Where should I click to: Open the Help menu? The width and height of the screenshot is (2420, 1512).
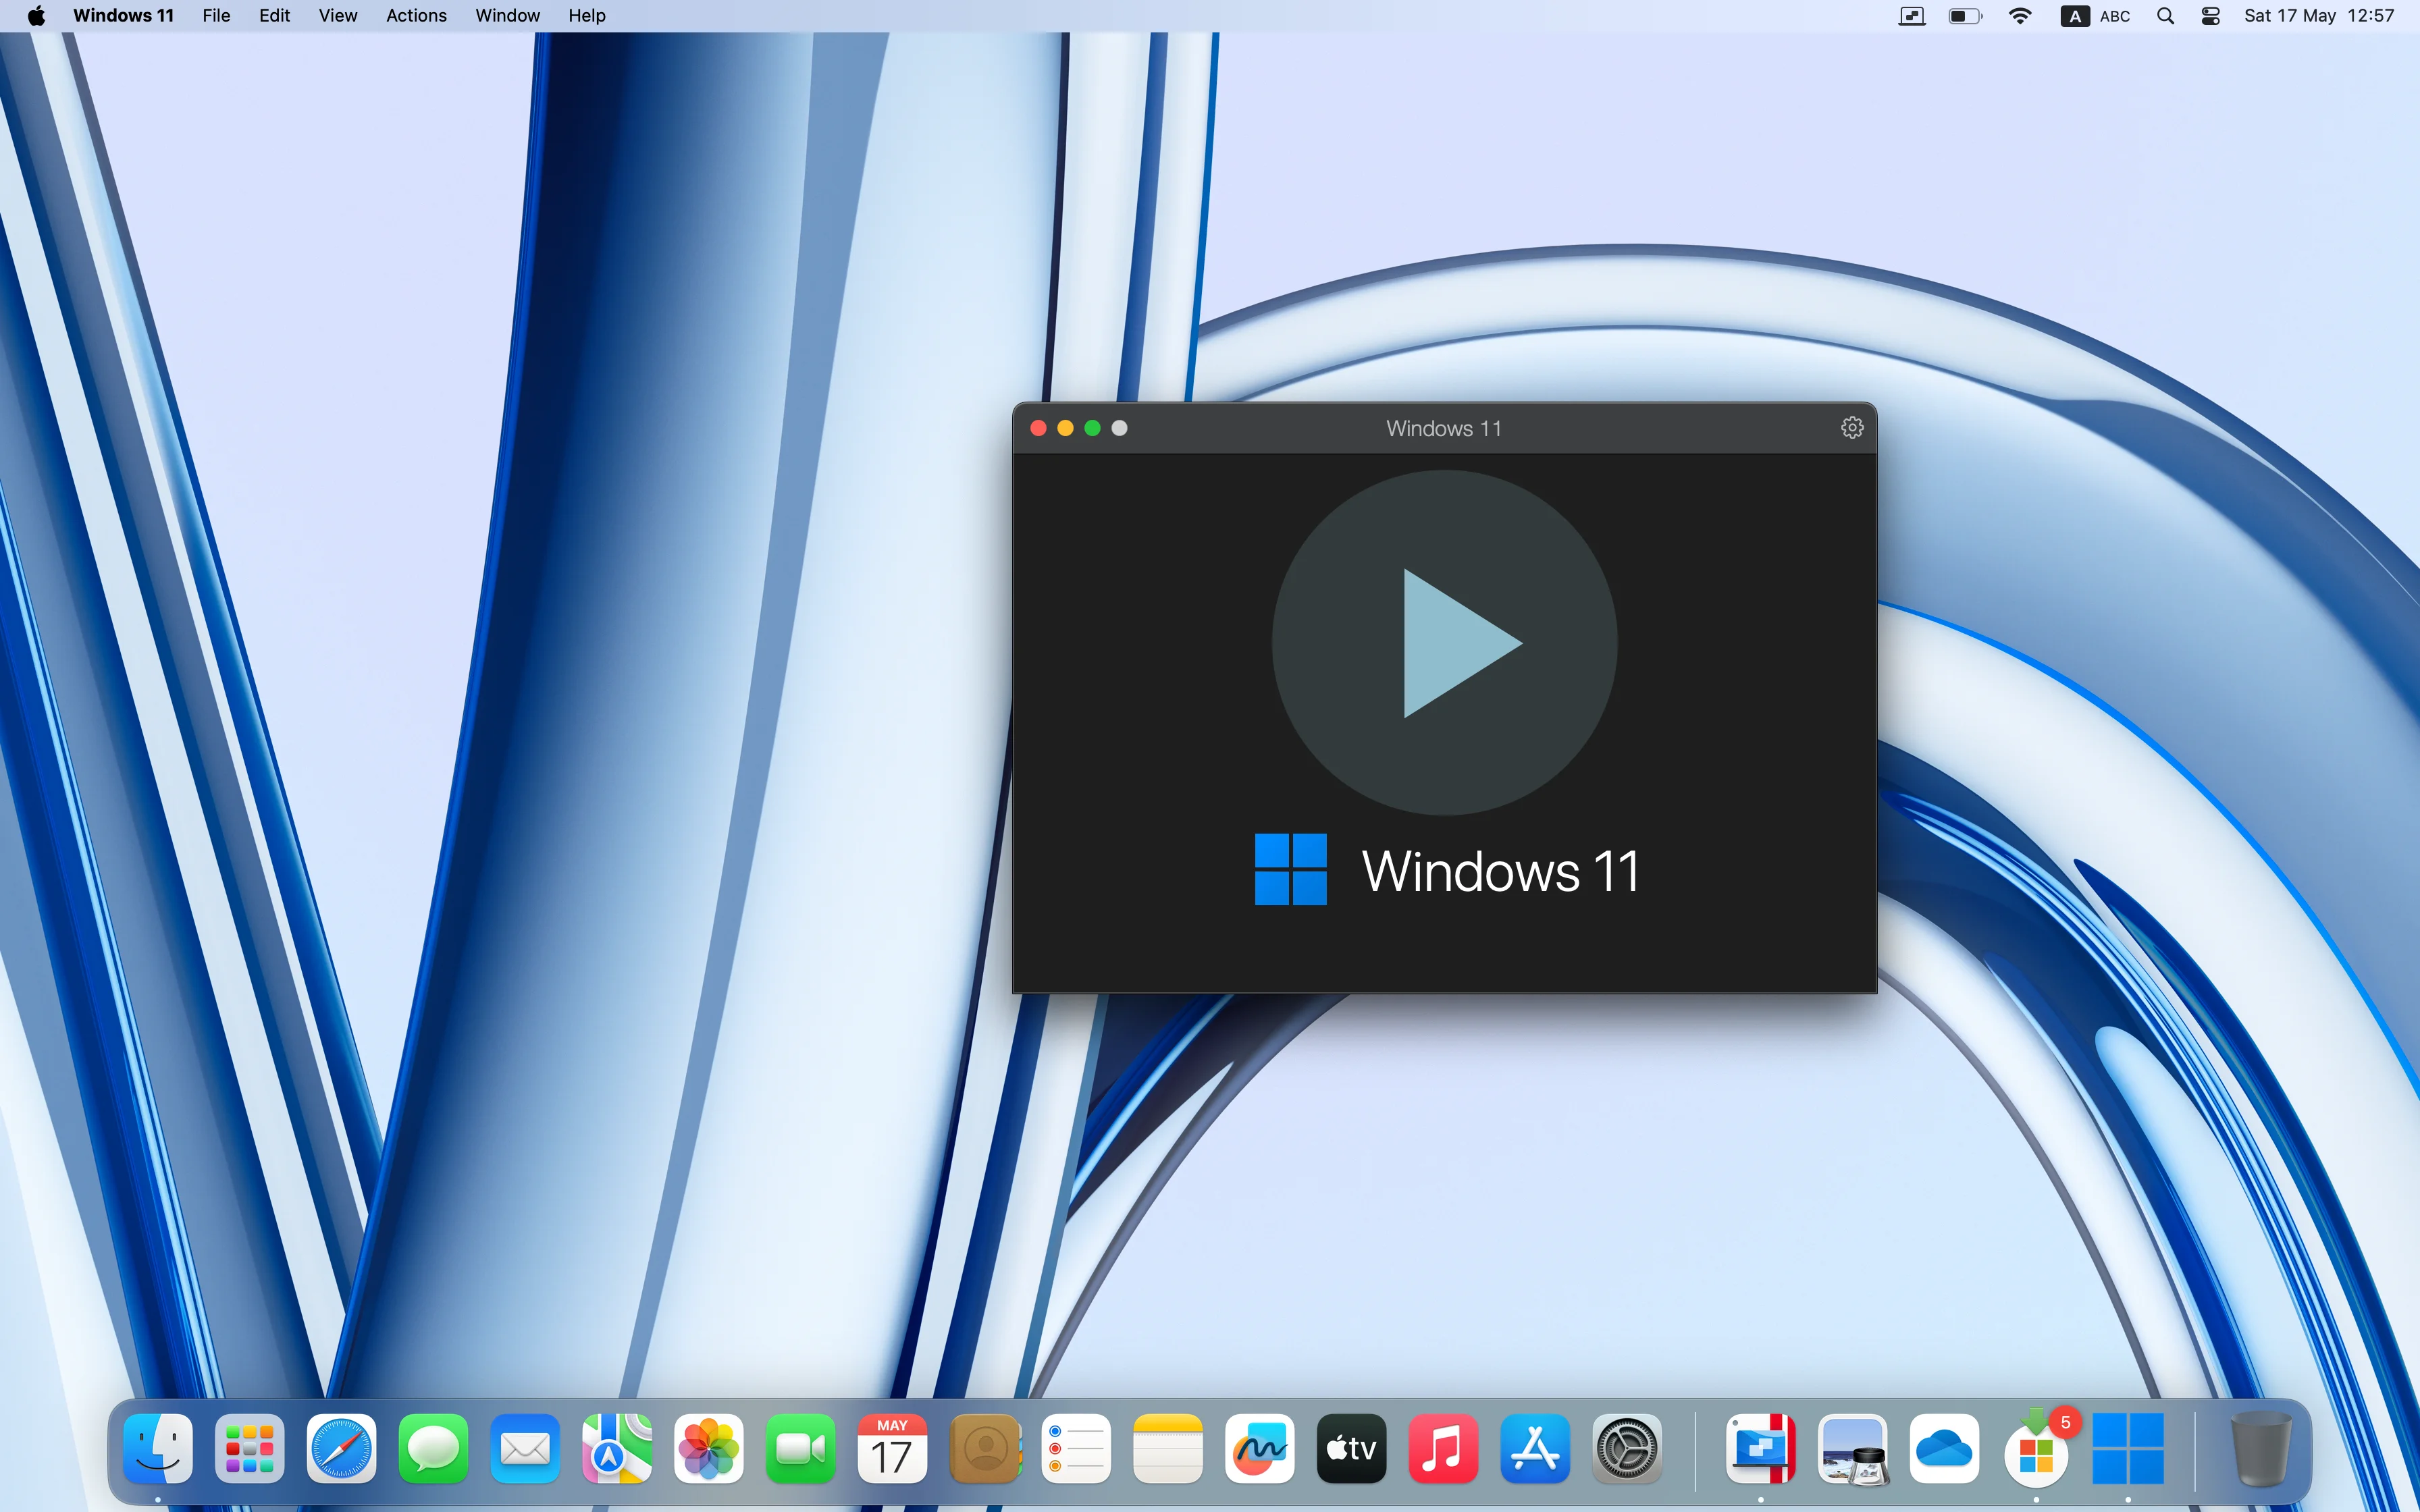(587, 16)
